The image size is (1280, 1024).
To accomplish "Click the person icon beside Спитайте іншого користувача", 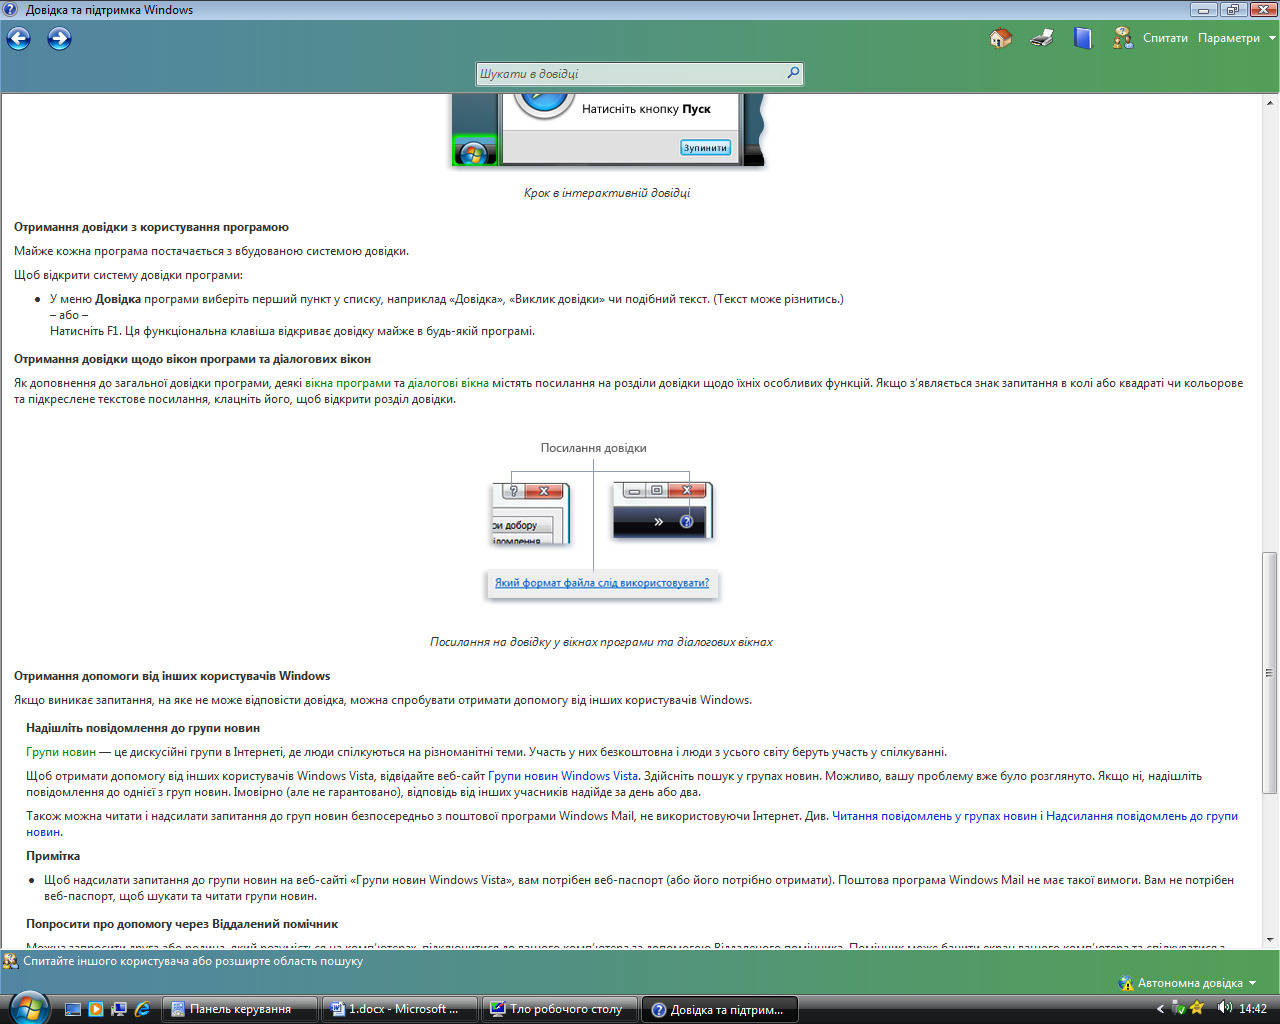I will click(10, 961).
